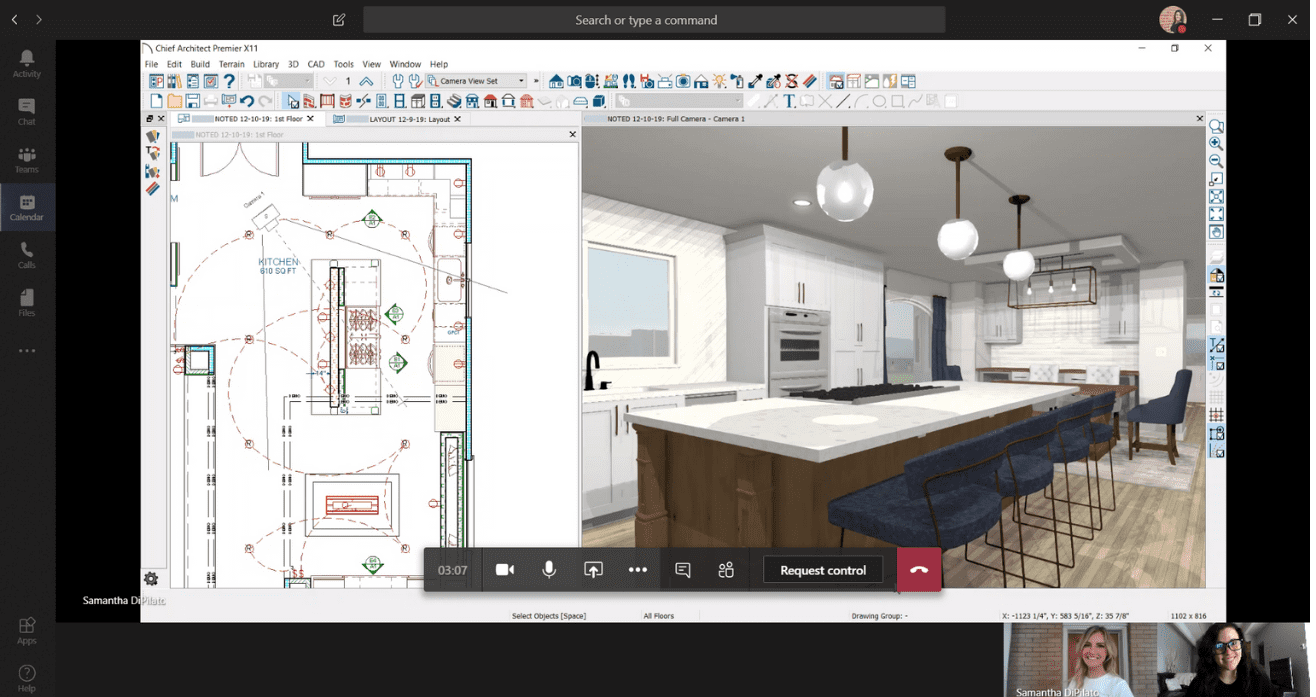The width and height of the screenshot is (1316, 697).
Task: Open Help in the sidebar
Action: 27,678
